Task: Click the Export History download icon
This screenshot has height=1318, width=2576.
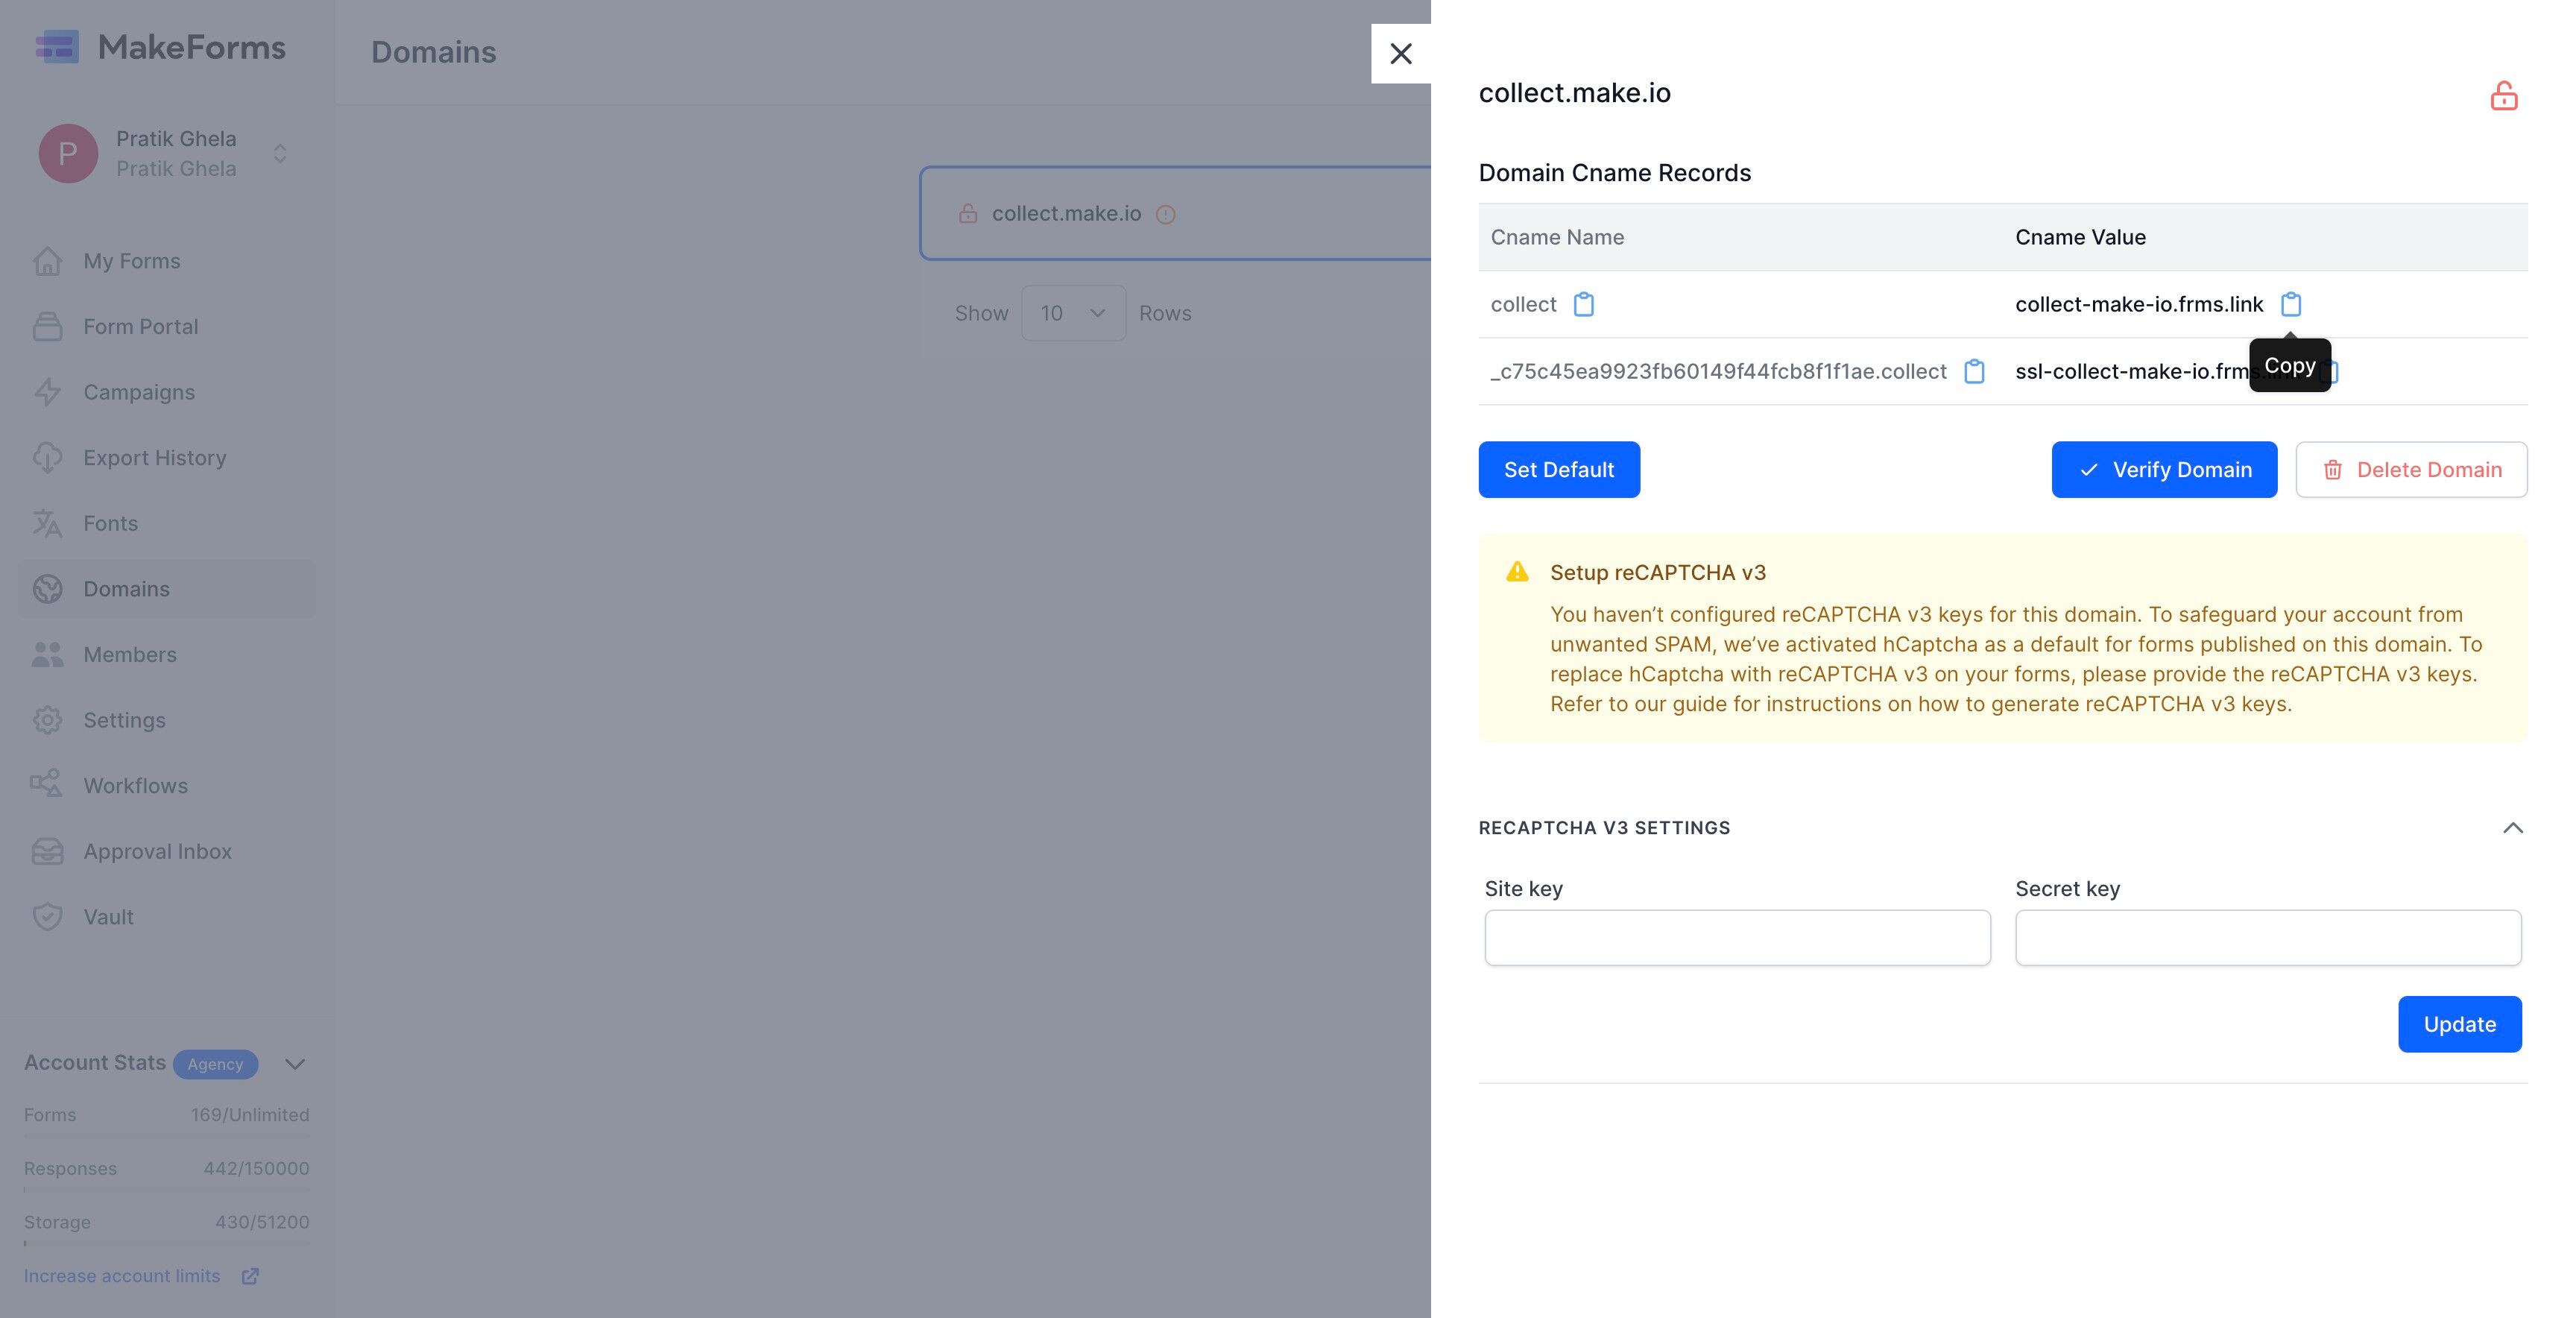Action: click(x=47, y=457)
